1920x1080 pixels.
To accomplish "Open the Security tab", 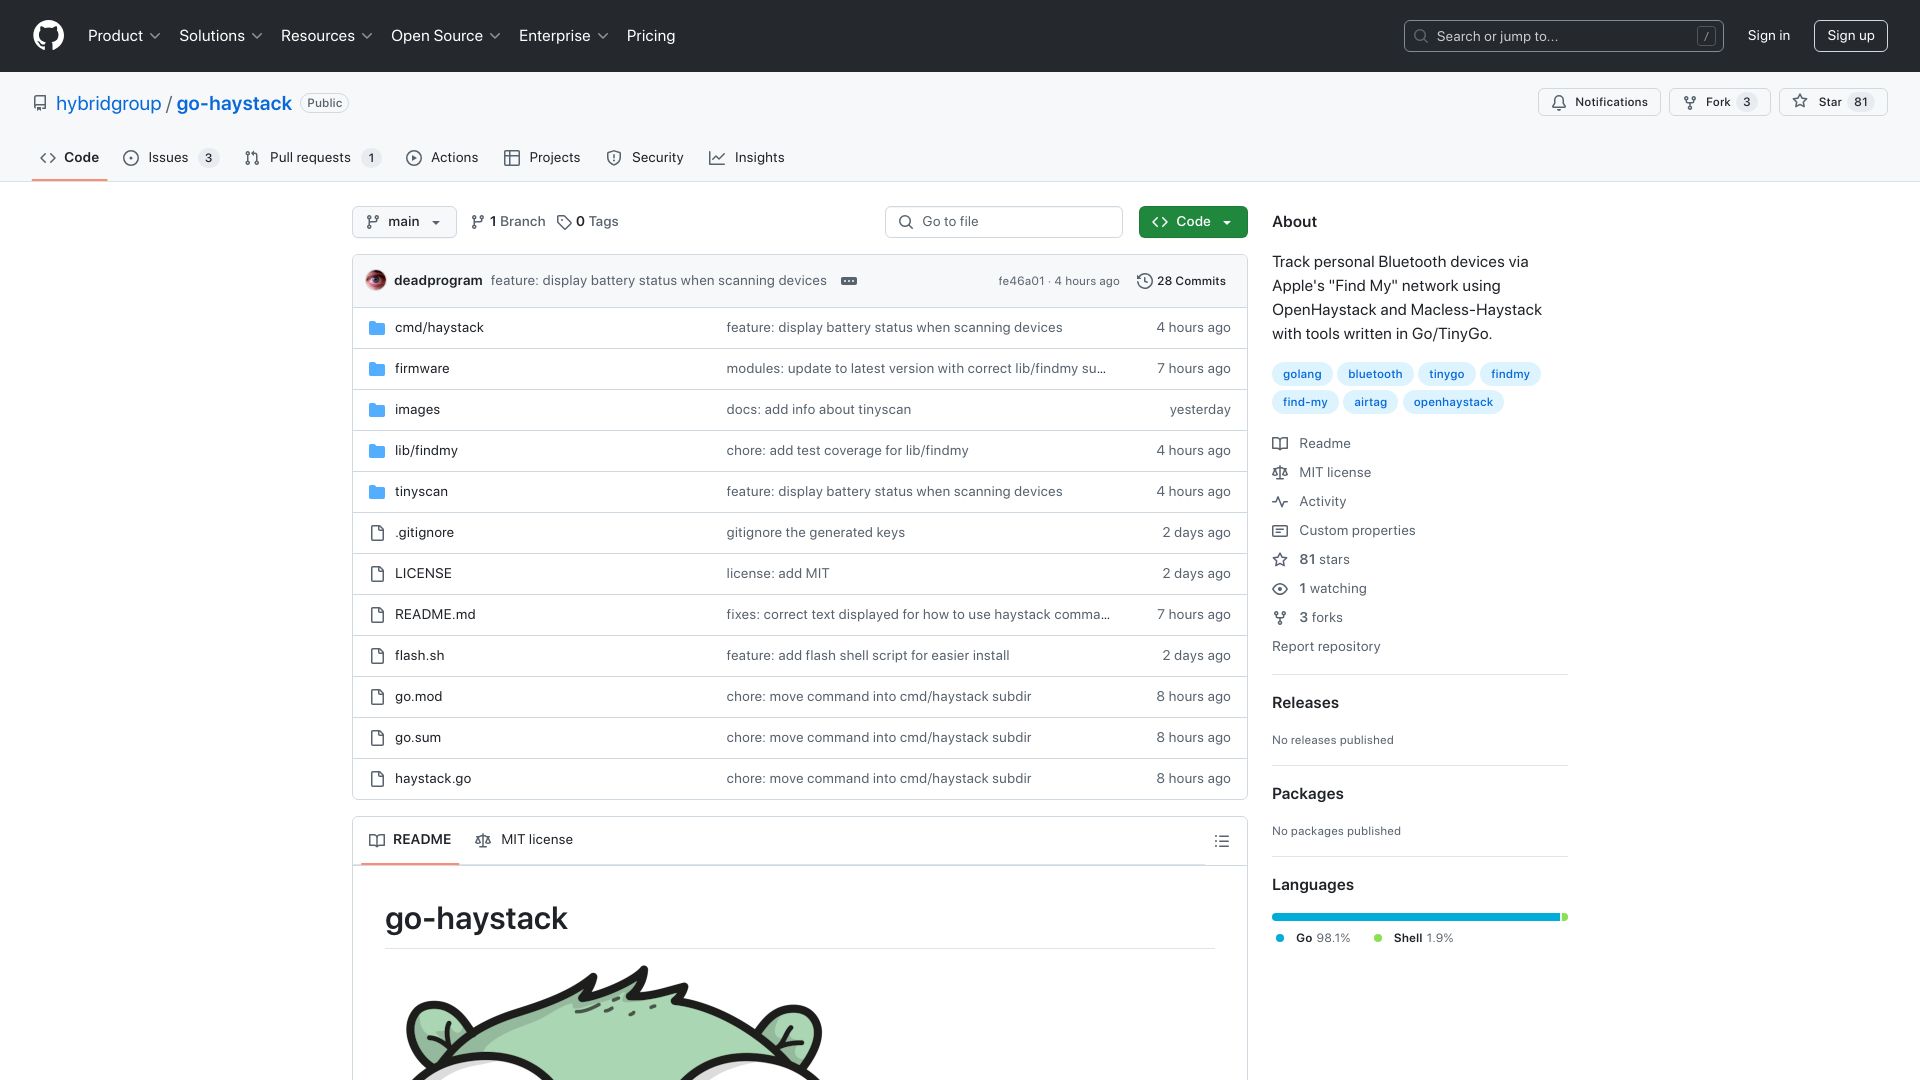I will point(645,158).
